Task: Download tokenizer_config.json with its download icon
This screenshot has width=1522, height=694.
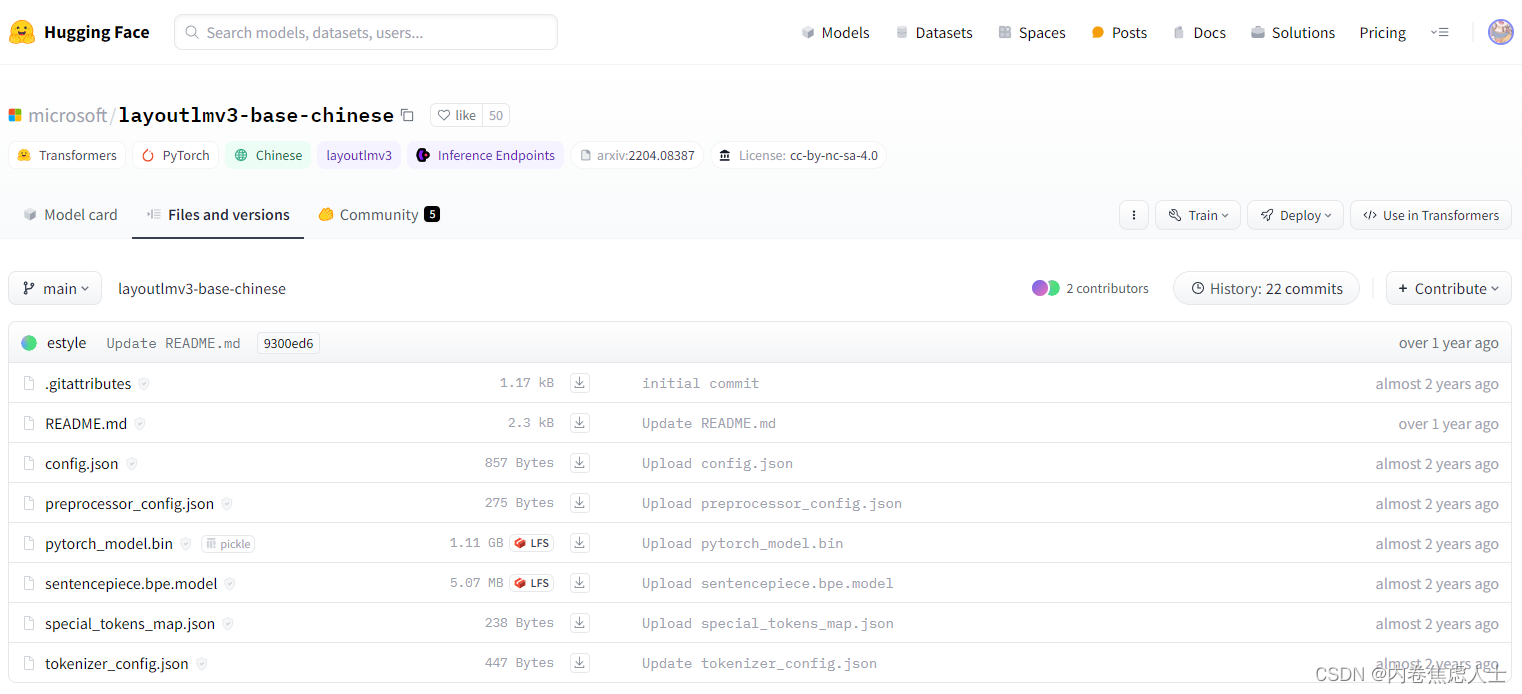Action: 579,663
